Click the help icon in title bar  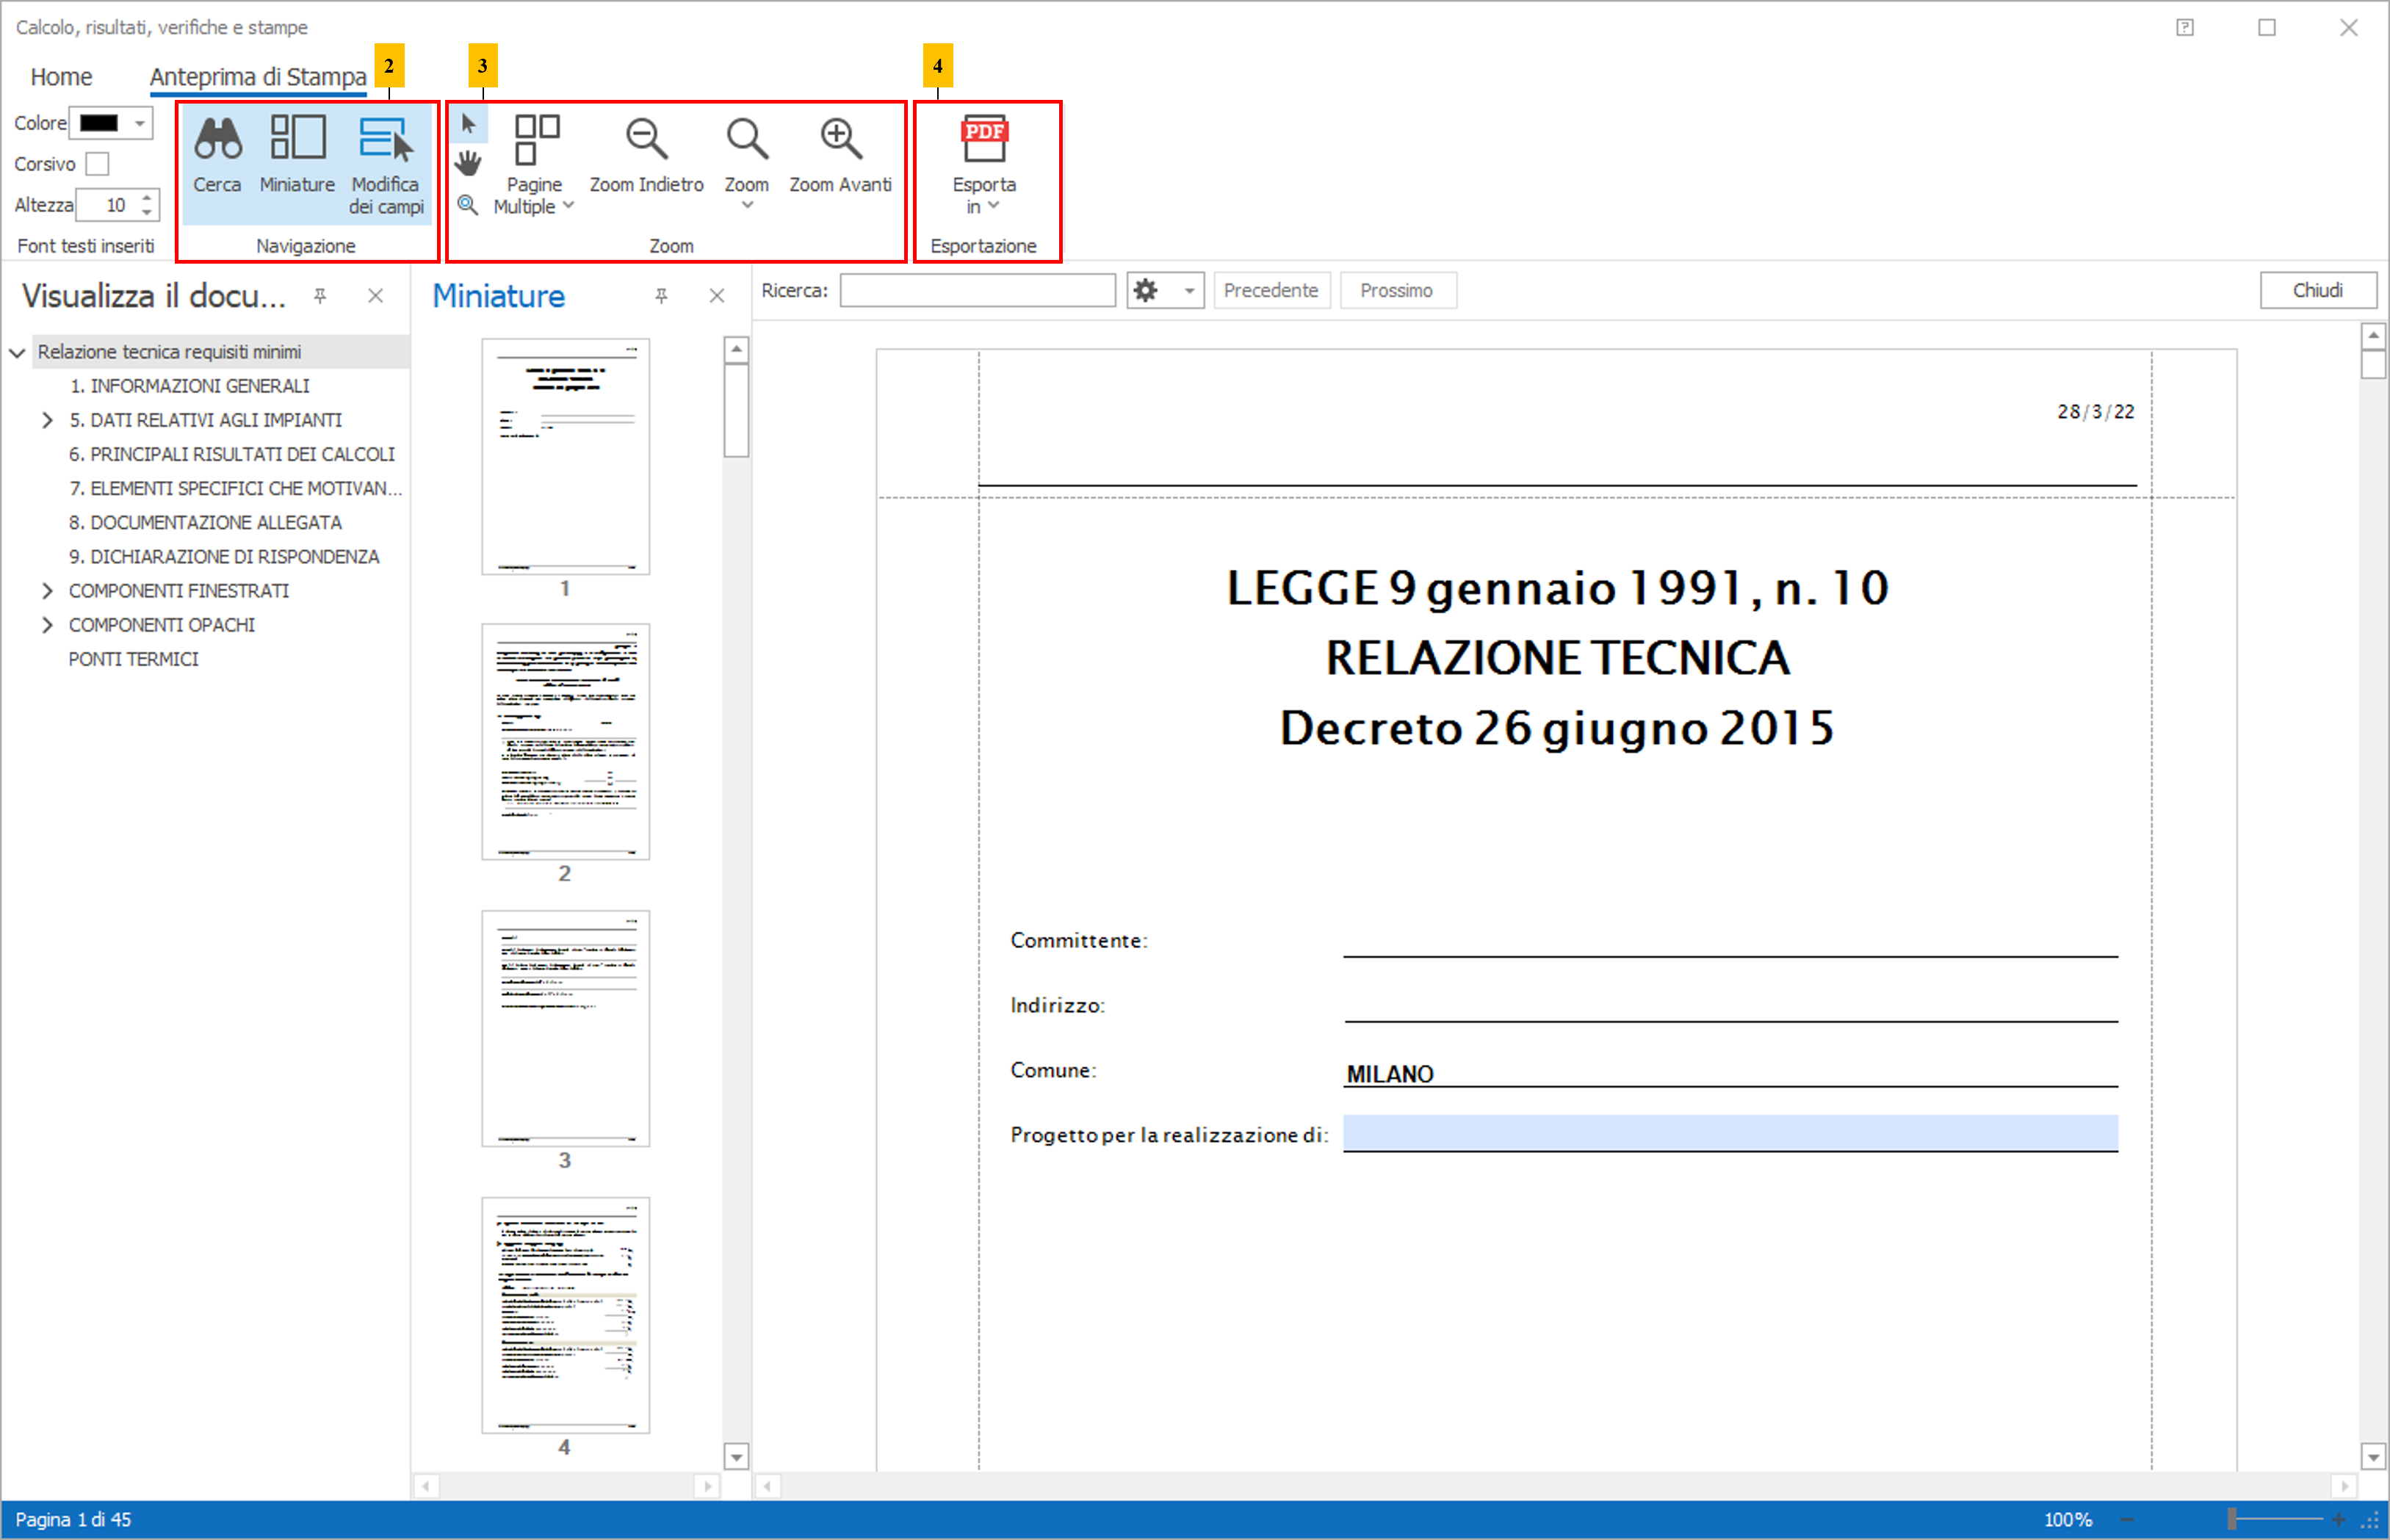click(2185, 27)
